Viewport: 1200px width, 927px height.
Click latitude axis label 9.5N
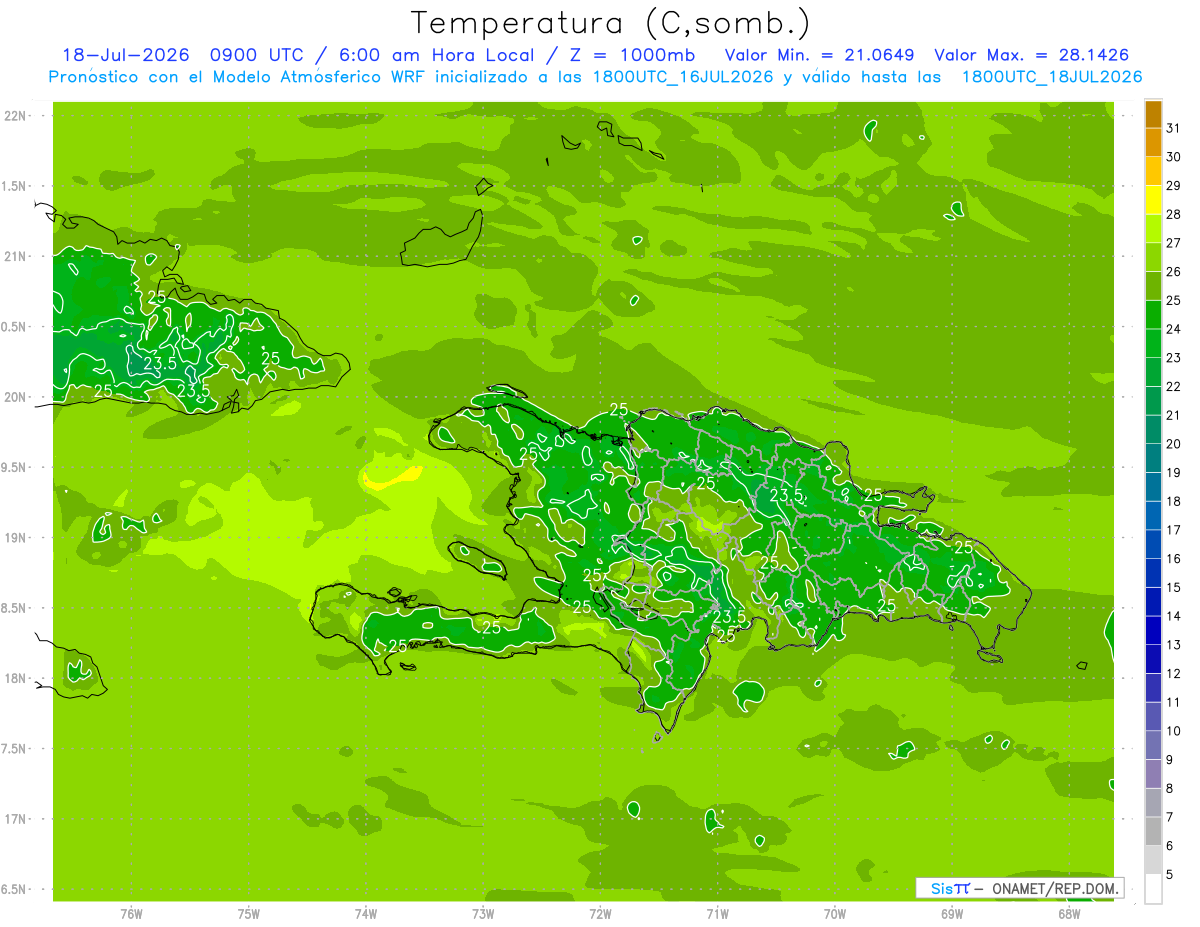(15, 468)
